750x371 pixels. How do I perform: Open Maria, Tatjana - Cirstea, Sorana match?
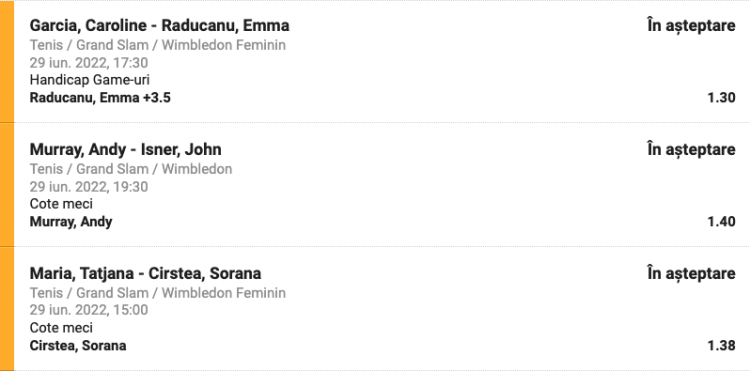145,273
